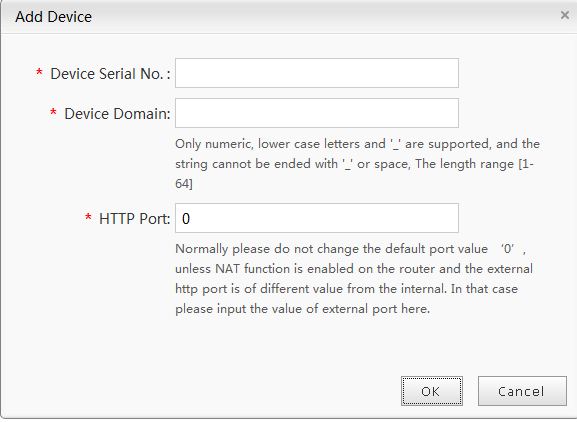Screen dimensions: 577x422
Task: Click the red asterisk beside HTTP Port
Action: 88,217
